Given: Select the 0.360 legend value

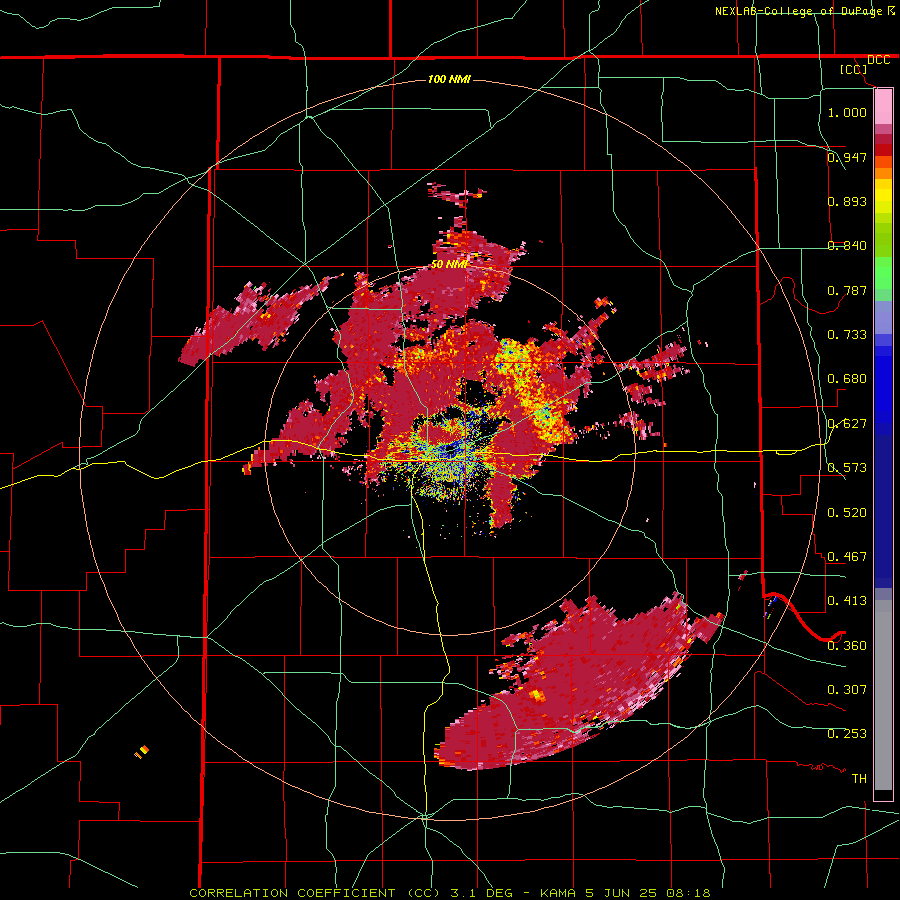Looking at the screenshot, I should pyautogui.click(x=847, y=645).
